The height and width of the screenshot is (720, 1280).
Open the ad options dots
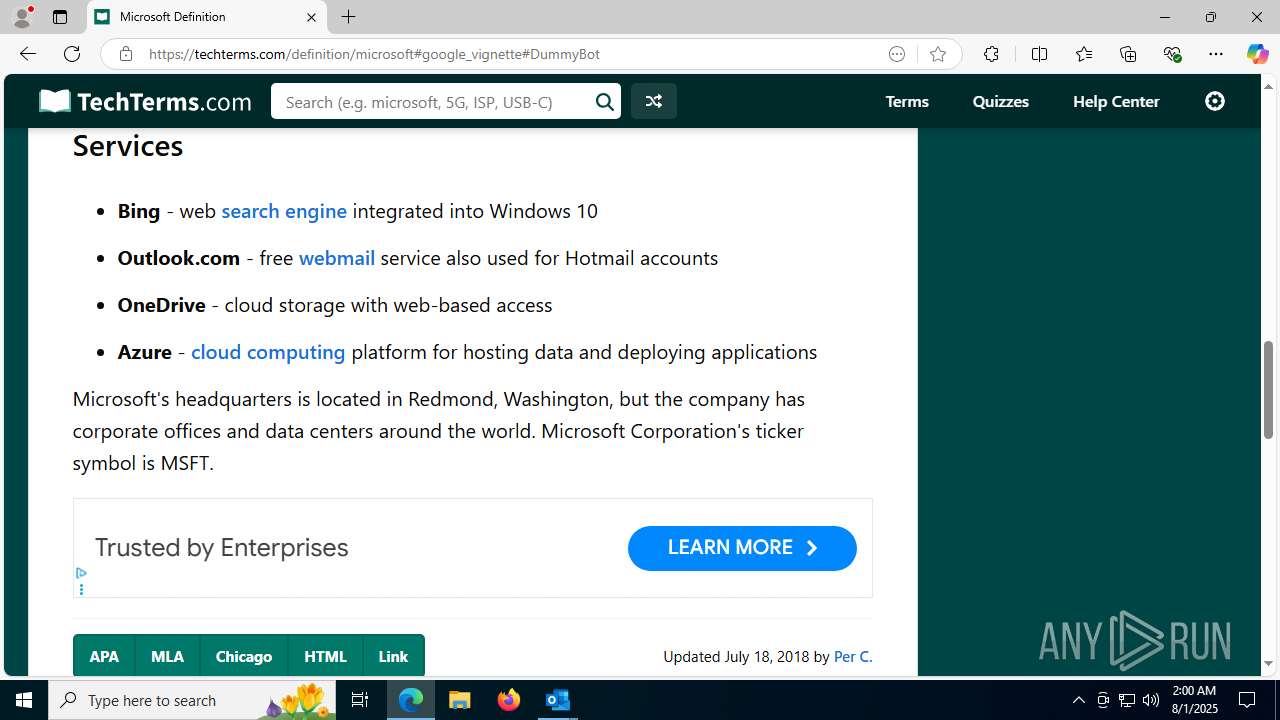[81, 589]
